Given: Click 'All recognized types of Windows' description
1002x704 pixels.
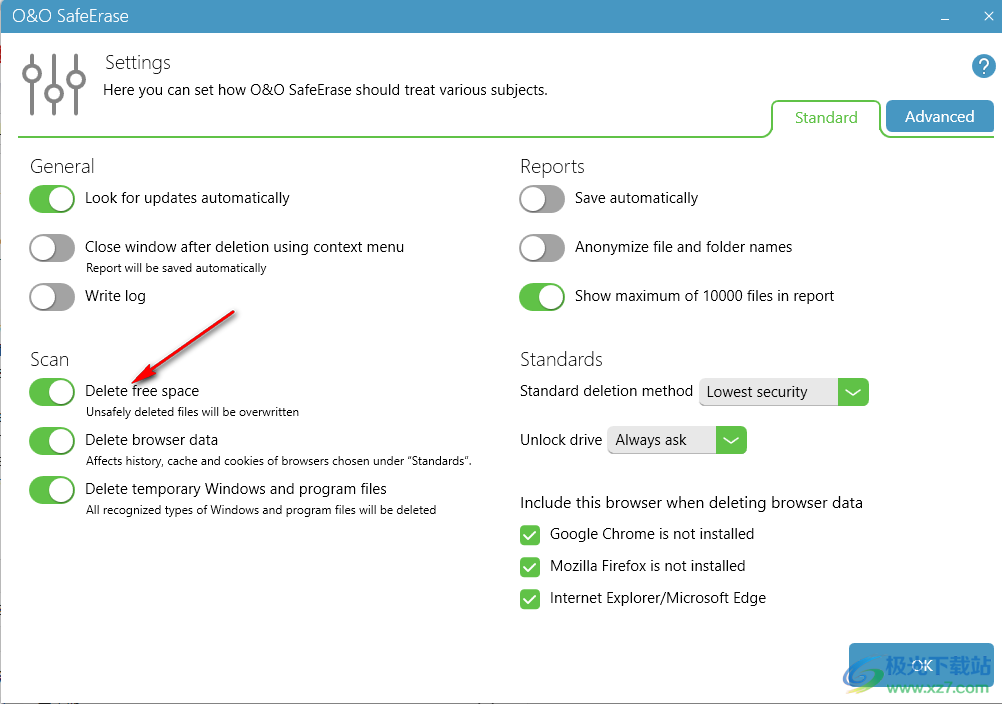Looking at the screenshot, I should [261, 510].
